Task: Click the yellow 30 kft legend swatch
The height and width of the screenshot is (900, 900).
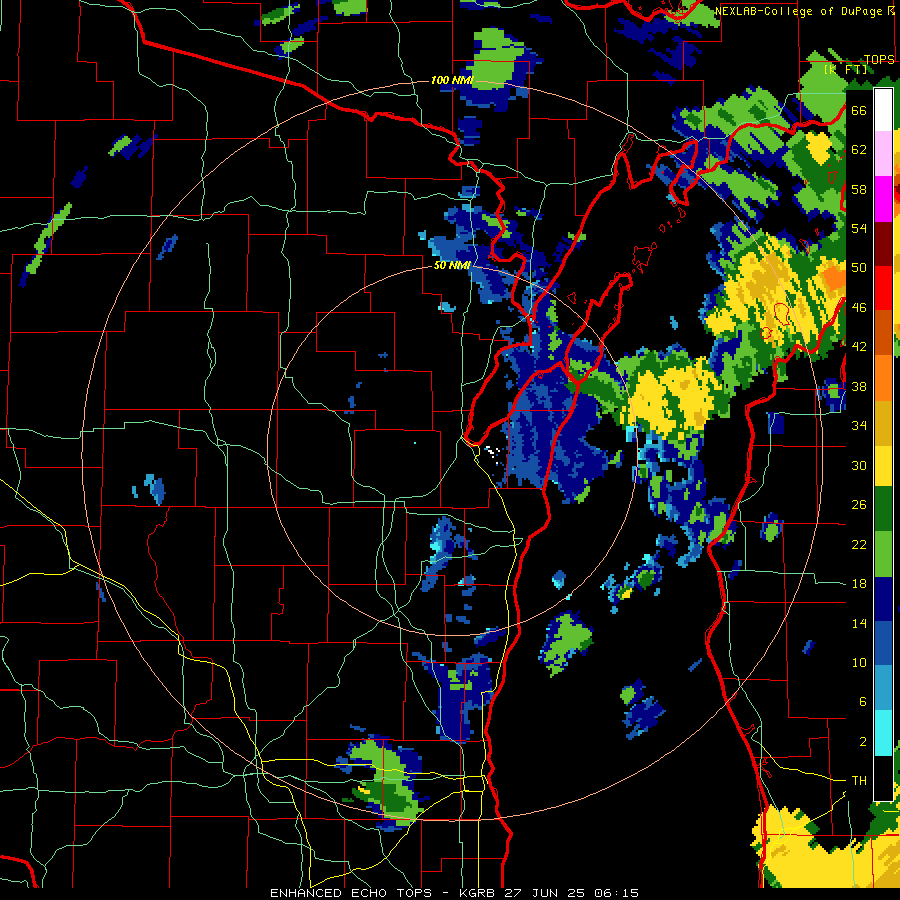Action: click(883, 465)
